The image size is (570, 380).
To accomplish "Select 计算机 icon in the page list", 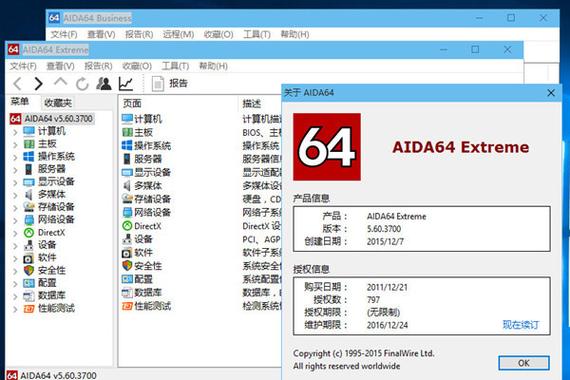I will click(x=127, y=119).
